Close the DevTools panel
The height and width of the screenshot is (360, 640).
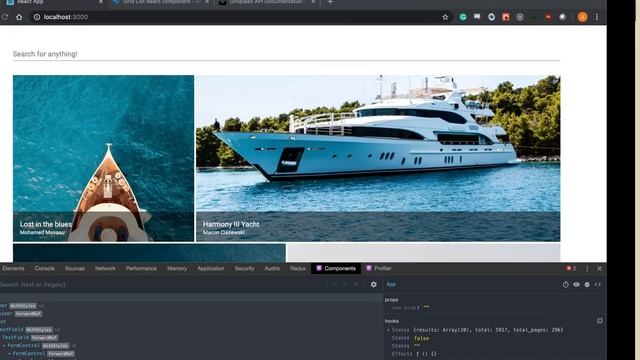(x=599, y=269)
